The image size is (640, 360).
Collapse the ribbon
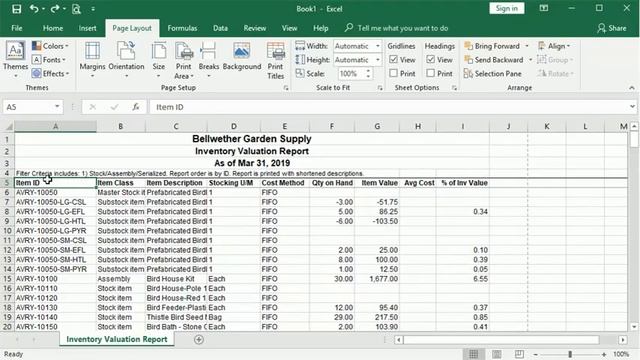(x=631, y=88)
